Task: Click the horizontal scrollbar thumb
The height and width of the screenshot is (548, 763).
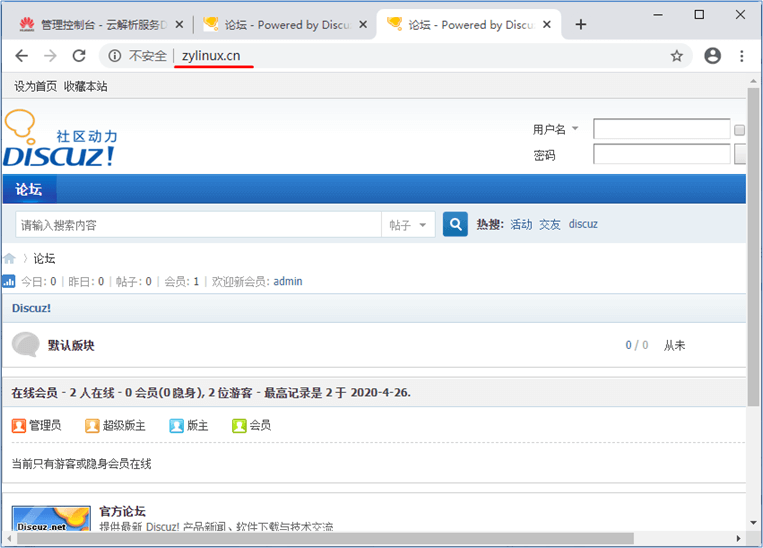Action: [326, 538]
